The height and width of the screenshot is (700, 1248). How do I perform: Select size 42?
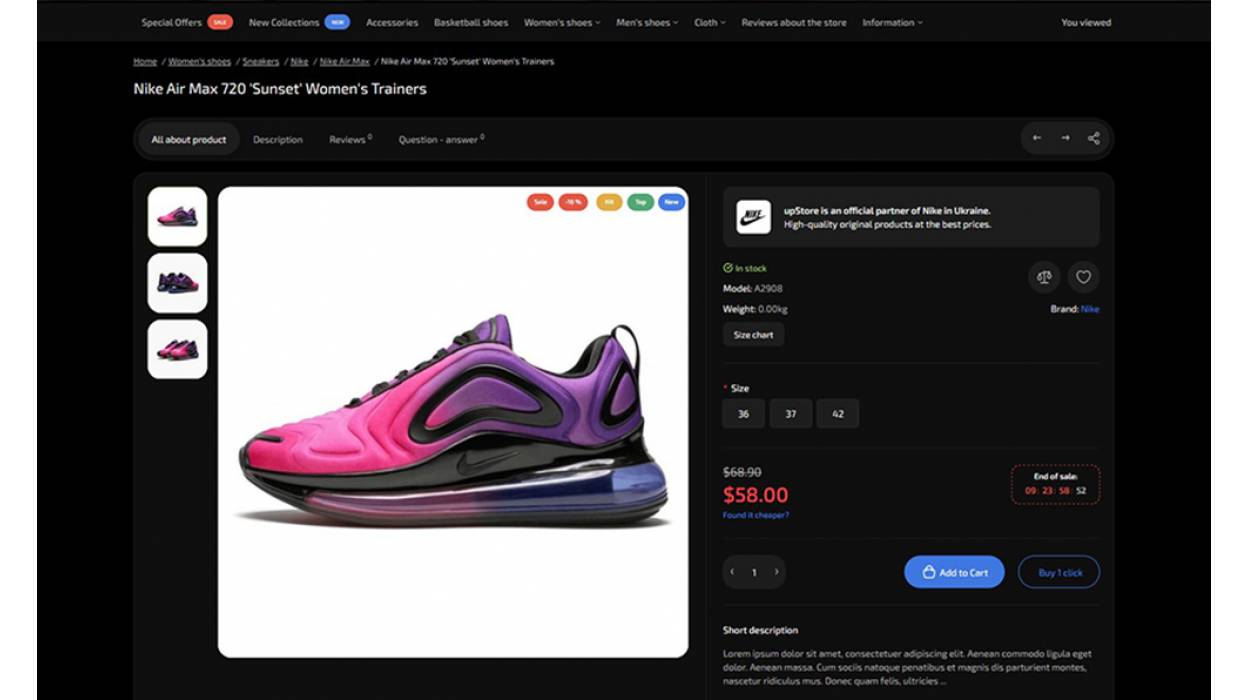(838, 413)
